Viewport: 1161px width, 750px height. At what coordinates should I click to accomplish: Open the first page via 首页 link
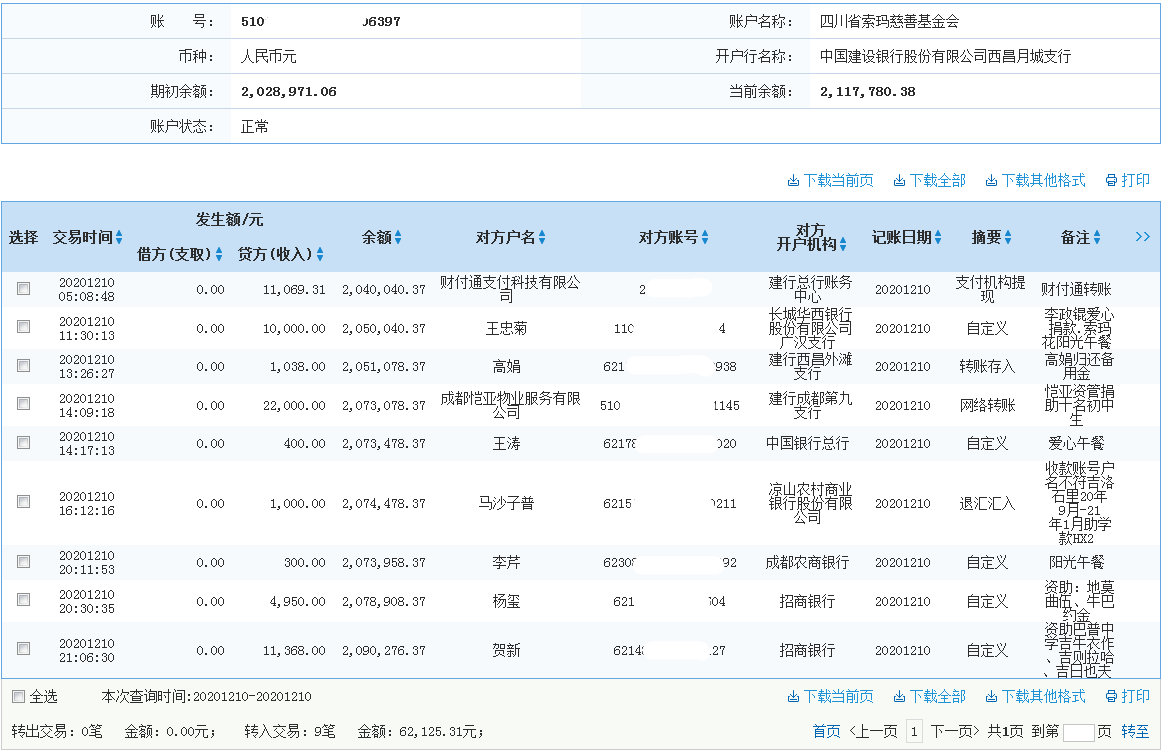coord(827,729)
